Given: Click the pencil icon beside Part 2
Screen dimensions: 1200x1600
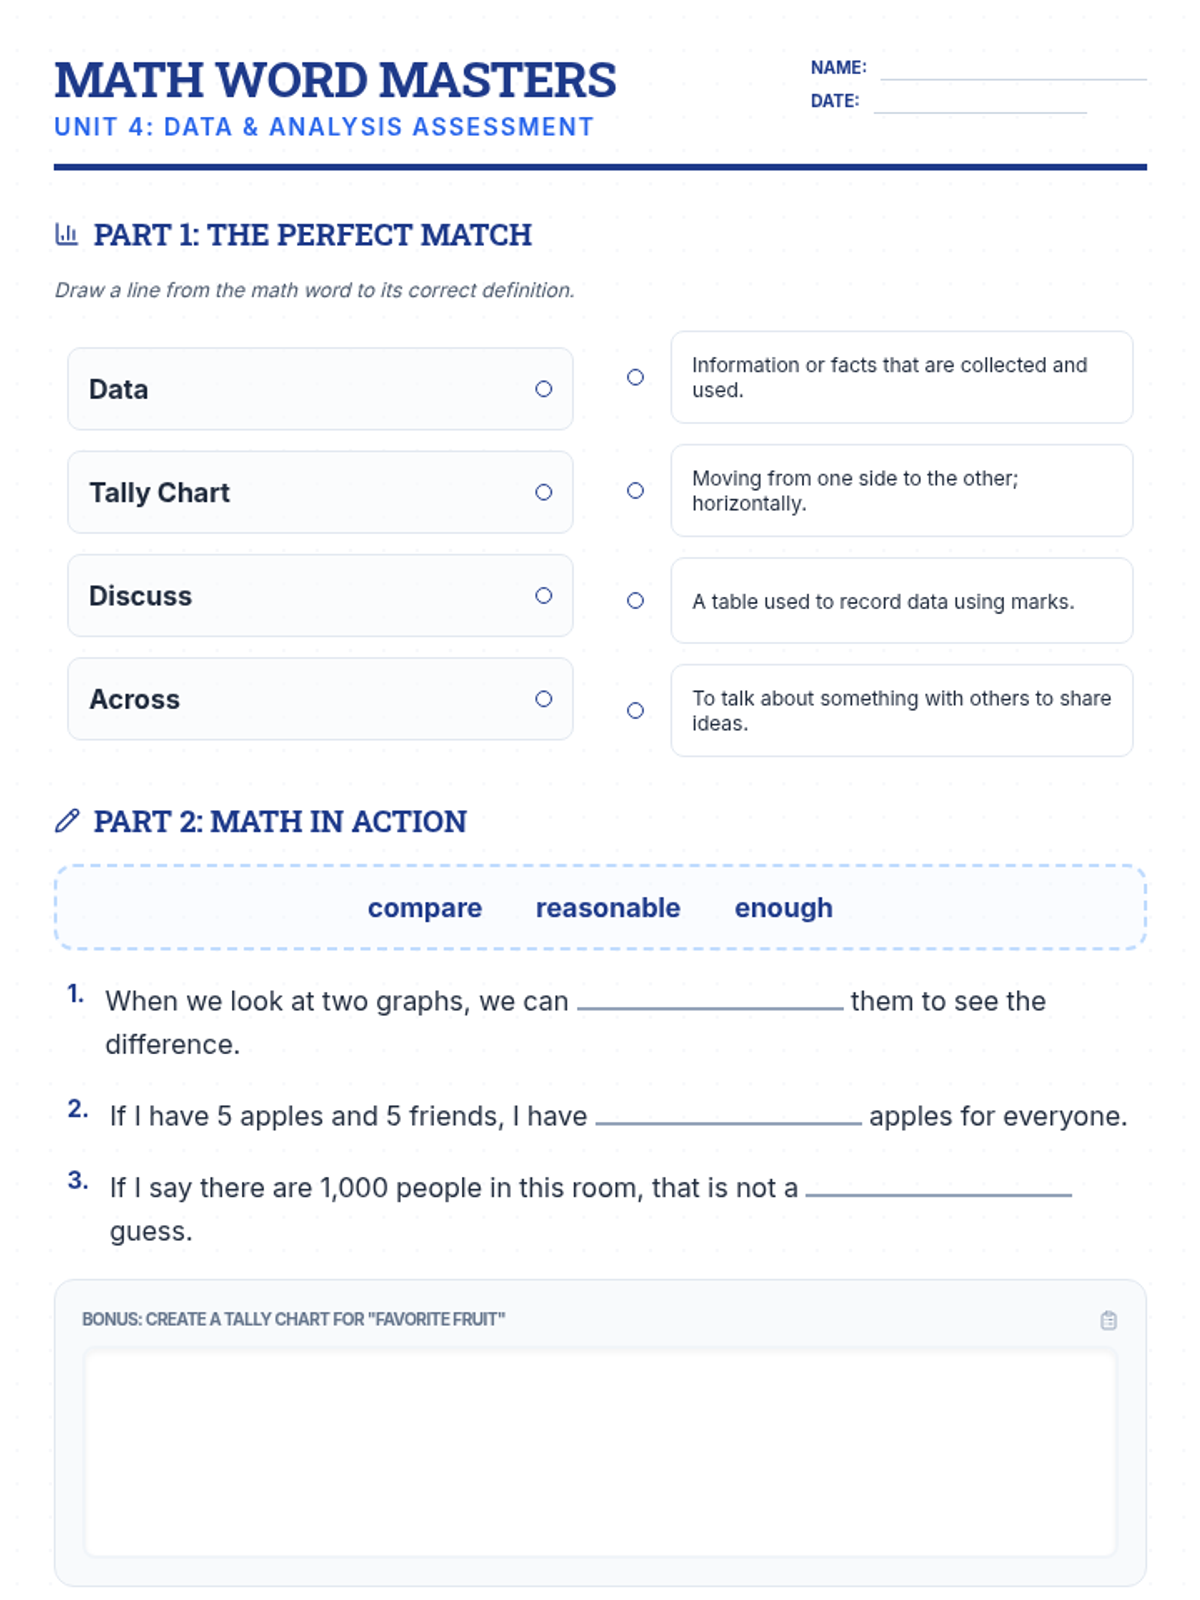Looking at the screenshot, I should [x=67, y=821].
